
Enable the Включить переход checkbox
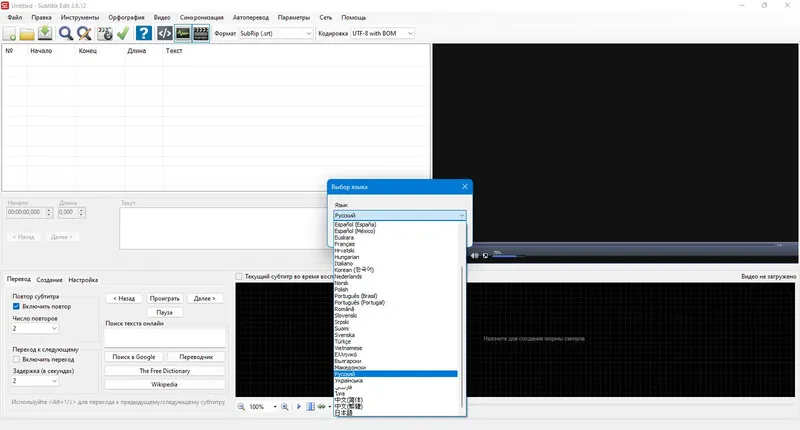coord(16,360)
